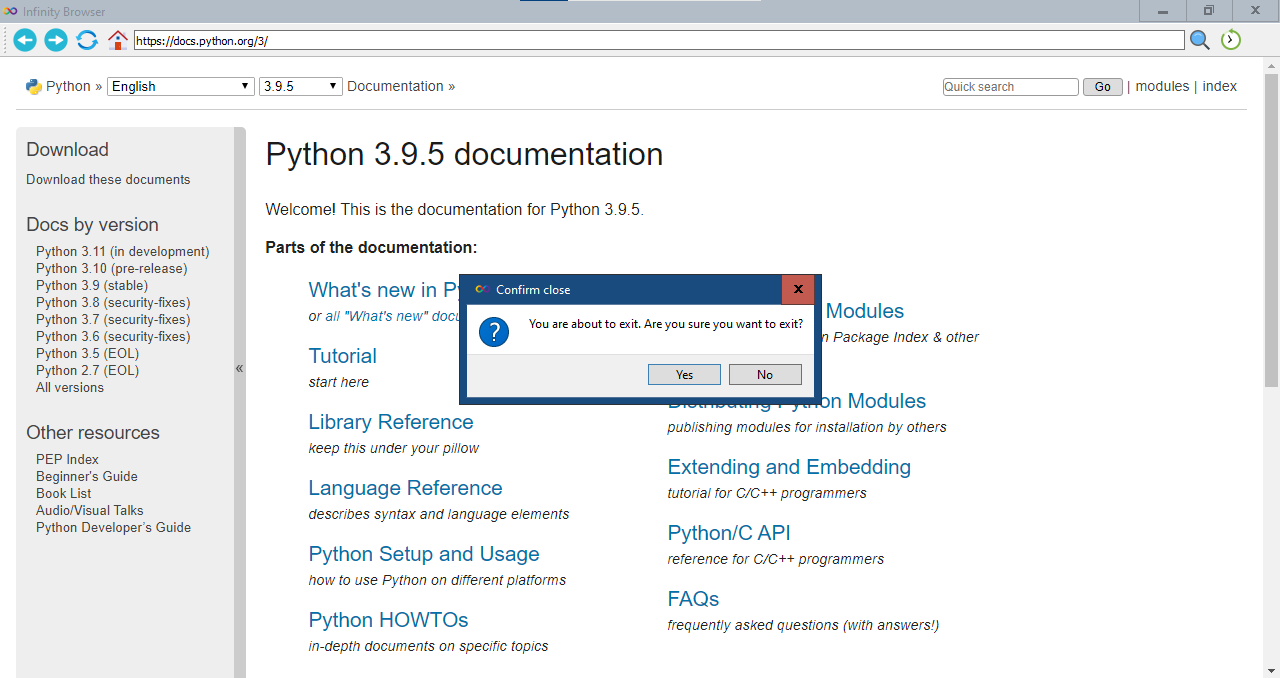Open Python 2.7 (EOL) docs
Screen dimensions: 1280x678
tap(88, 371)
